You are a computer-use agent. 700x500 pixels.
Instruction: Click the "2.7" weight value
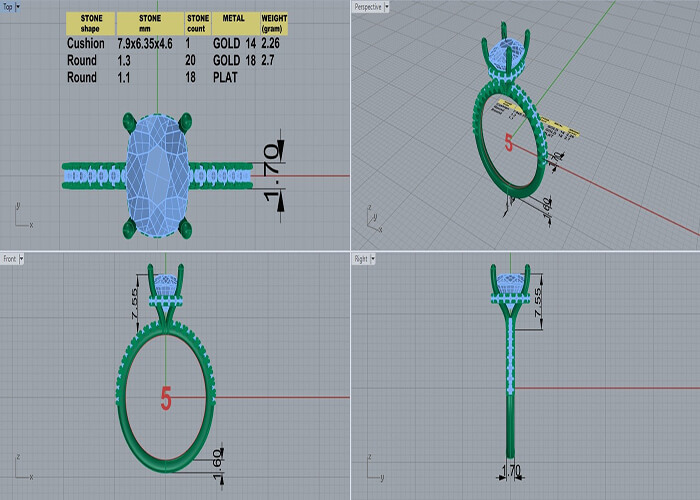[x=268, y=60]
